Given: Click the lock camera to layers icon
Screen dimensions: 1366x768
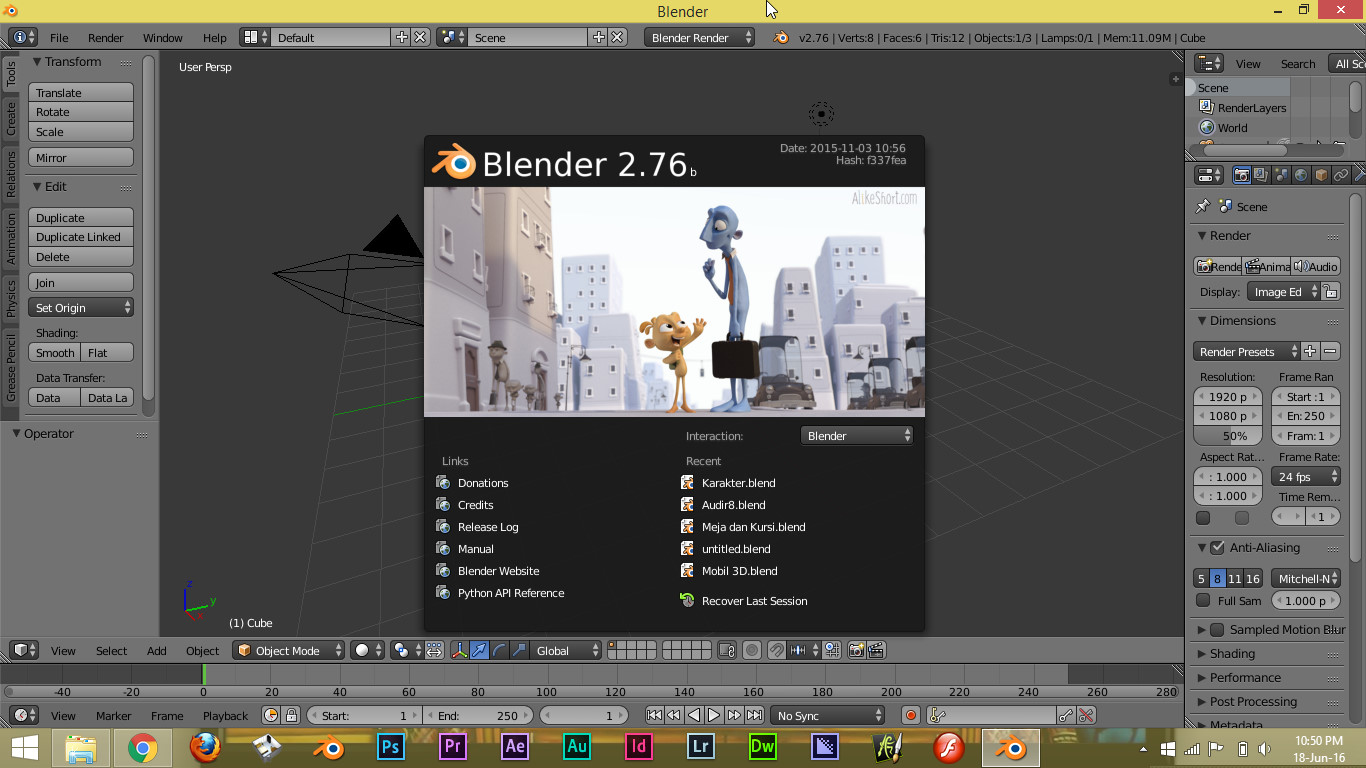Looking at the screenshot, I should 727,650.
